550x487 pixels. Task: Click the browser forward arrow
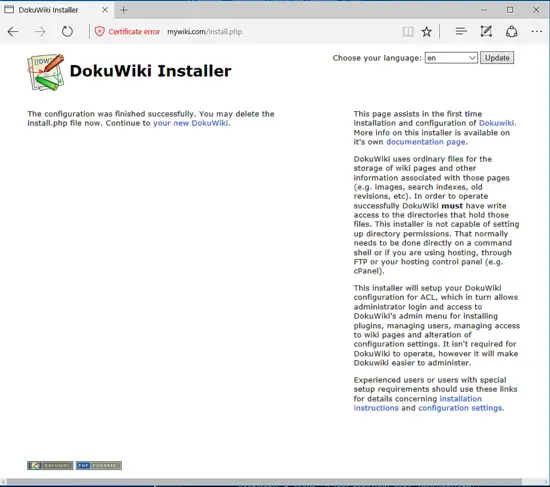40,32
